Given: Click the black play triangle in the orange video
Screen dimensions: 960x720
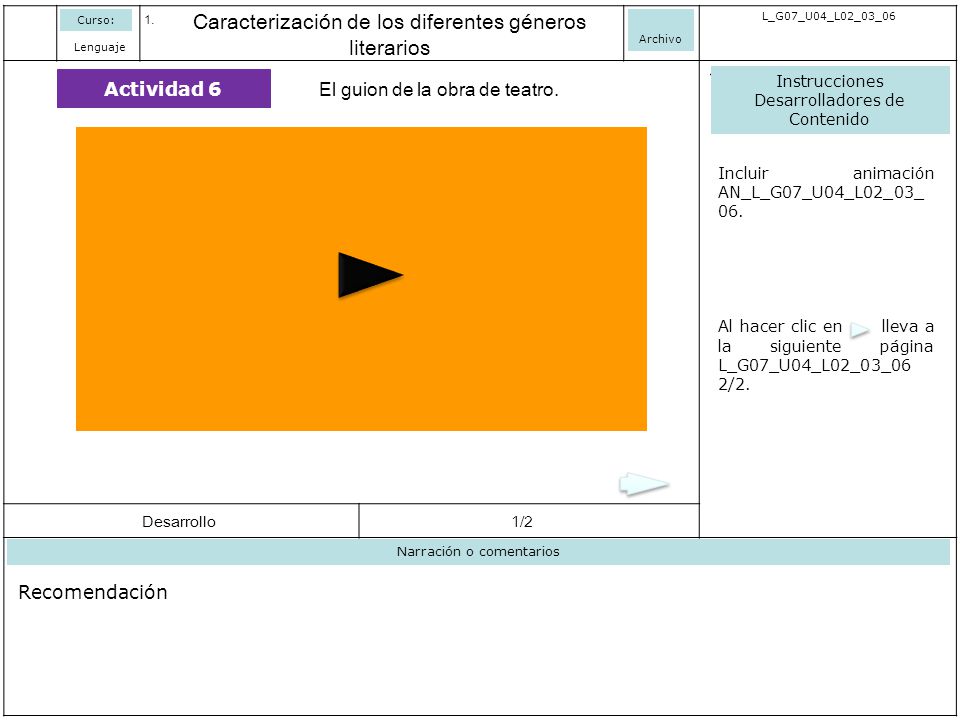Looking at the screenshot, I should pos(369,275).
